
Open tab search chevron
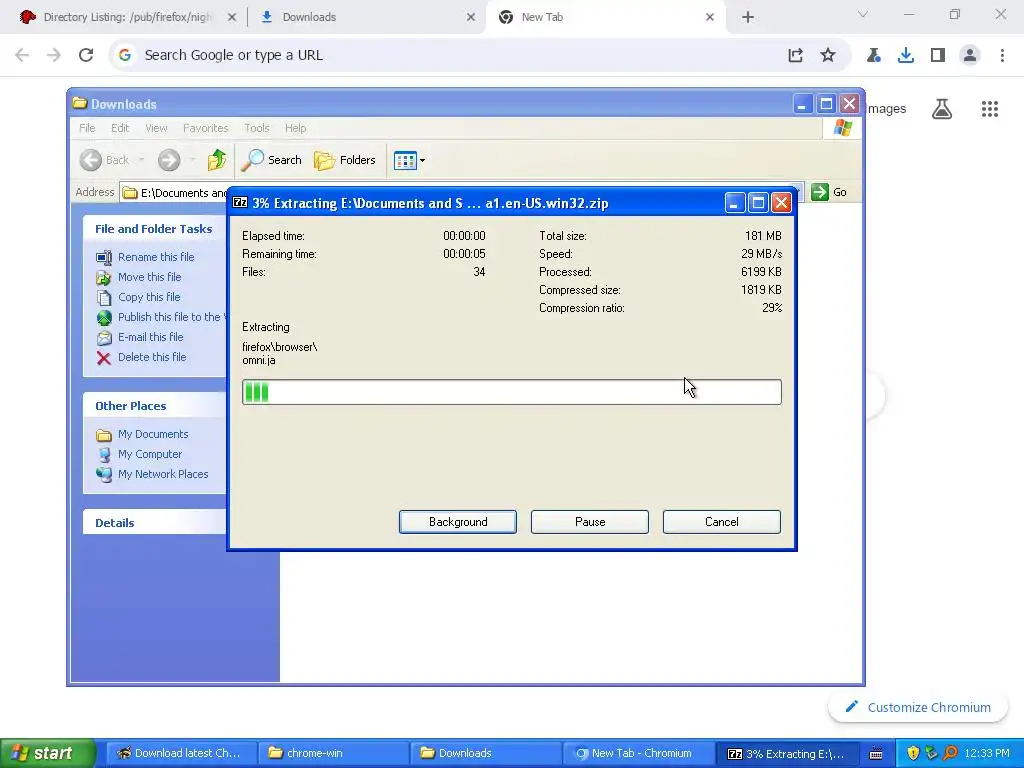coord(863,14)
